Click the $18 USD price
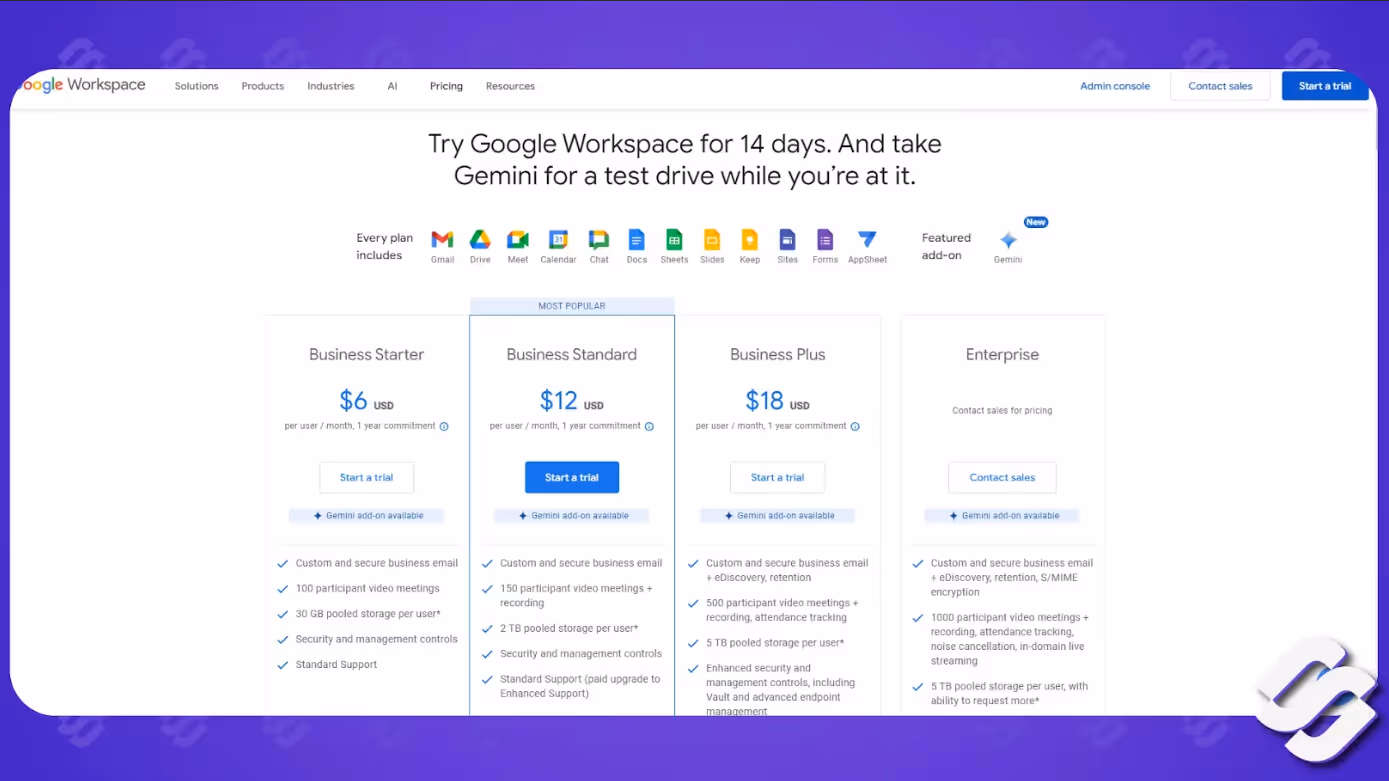Screen dimensions: 1389x781 [x=777, y=401]
